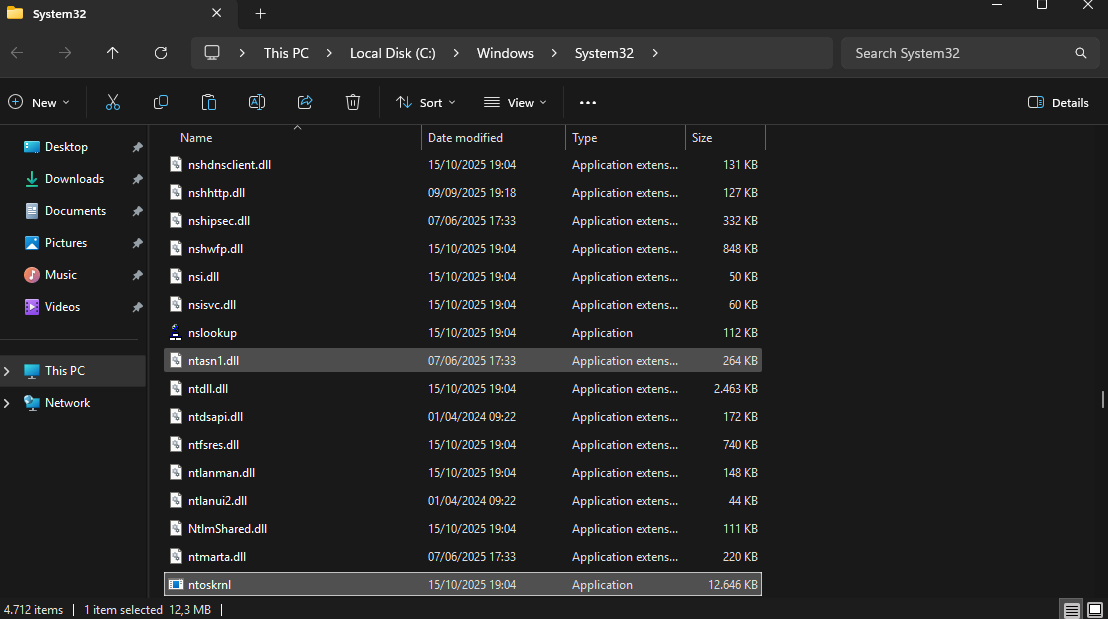Click chevron after Windows in breadcrumb
The image size is (1108, 619).
coord(554,53)
